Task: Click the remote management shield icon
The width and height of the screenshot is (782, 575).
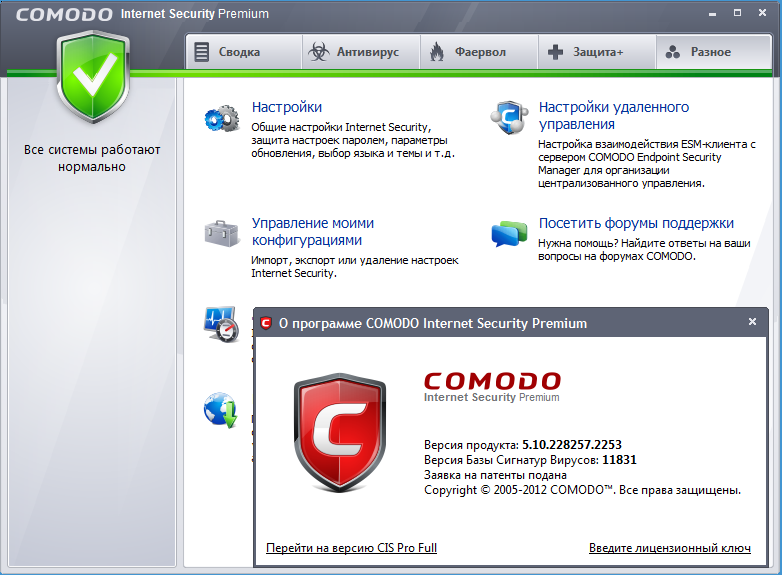Action: click(x=509, y=117)
